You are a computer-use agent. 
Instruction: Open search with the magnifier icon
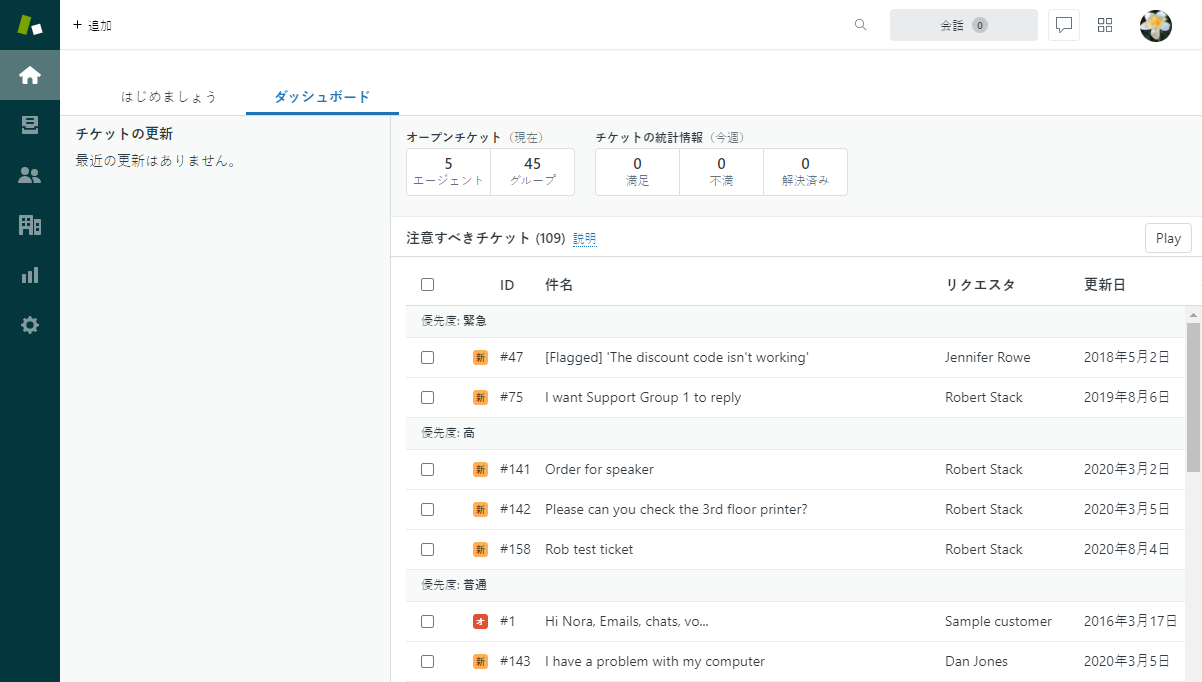[860, 25]
